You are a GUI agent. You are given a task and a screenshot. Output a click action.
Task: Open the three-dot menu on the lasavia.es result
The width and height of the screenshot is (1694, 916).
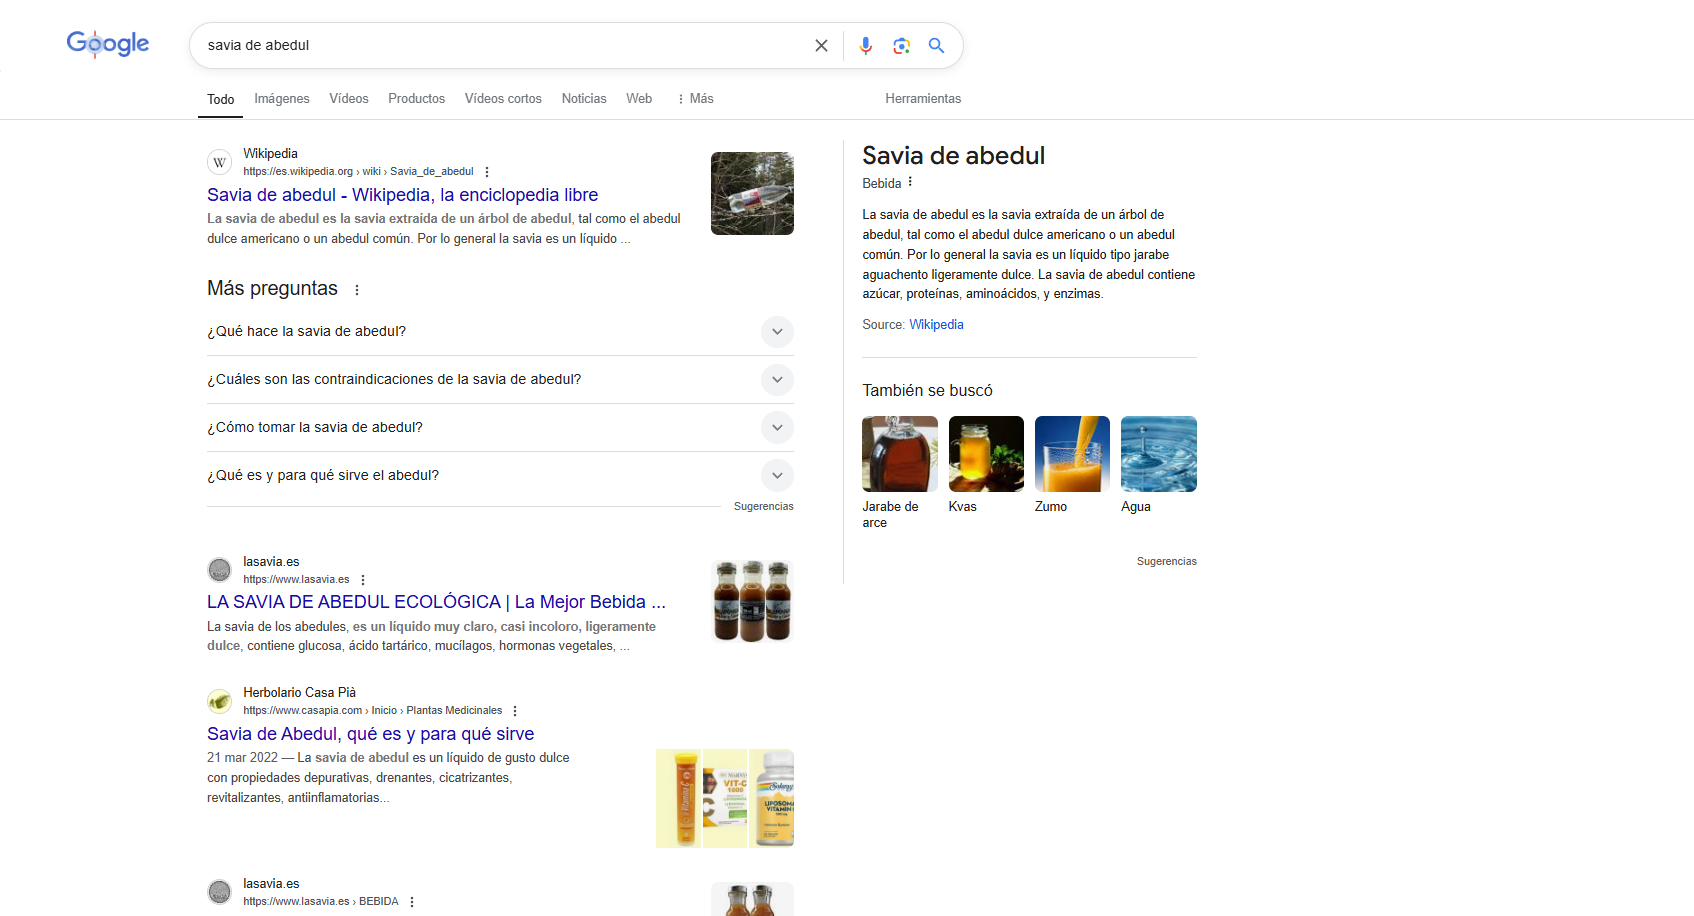[363, 579]
